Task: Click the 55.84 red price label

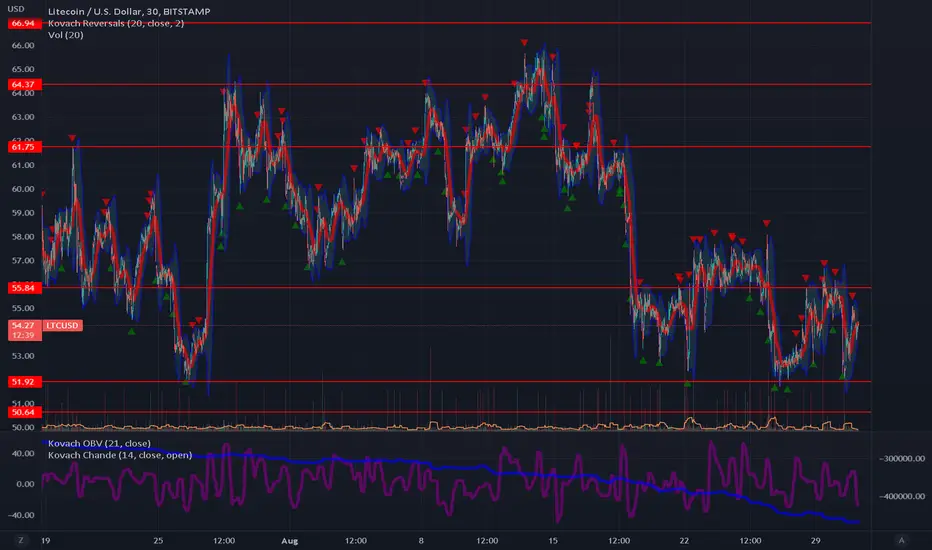Action: 24,288
